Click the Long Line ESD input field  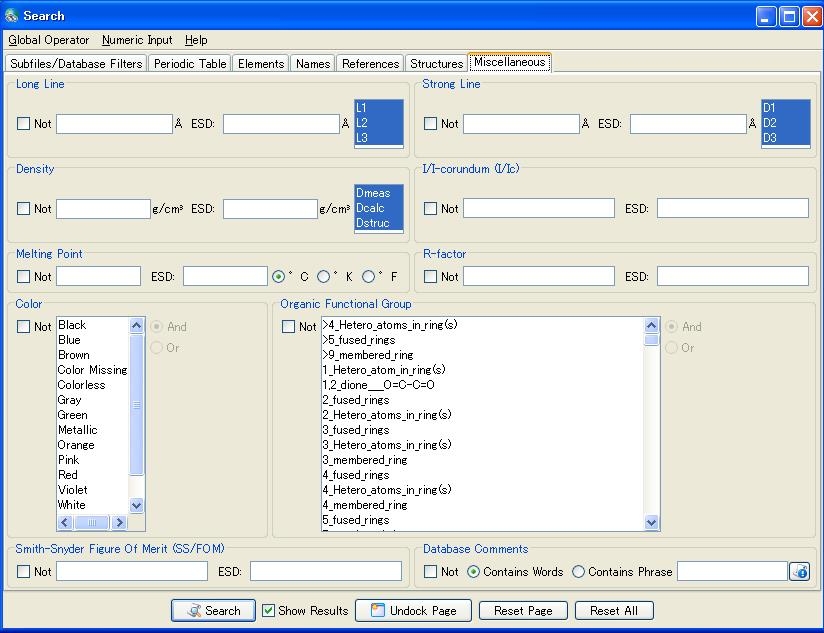pos(281,124)
